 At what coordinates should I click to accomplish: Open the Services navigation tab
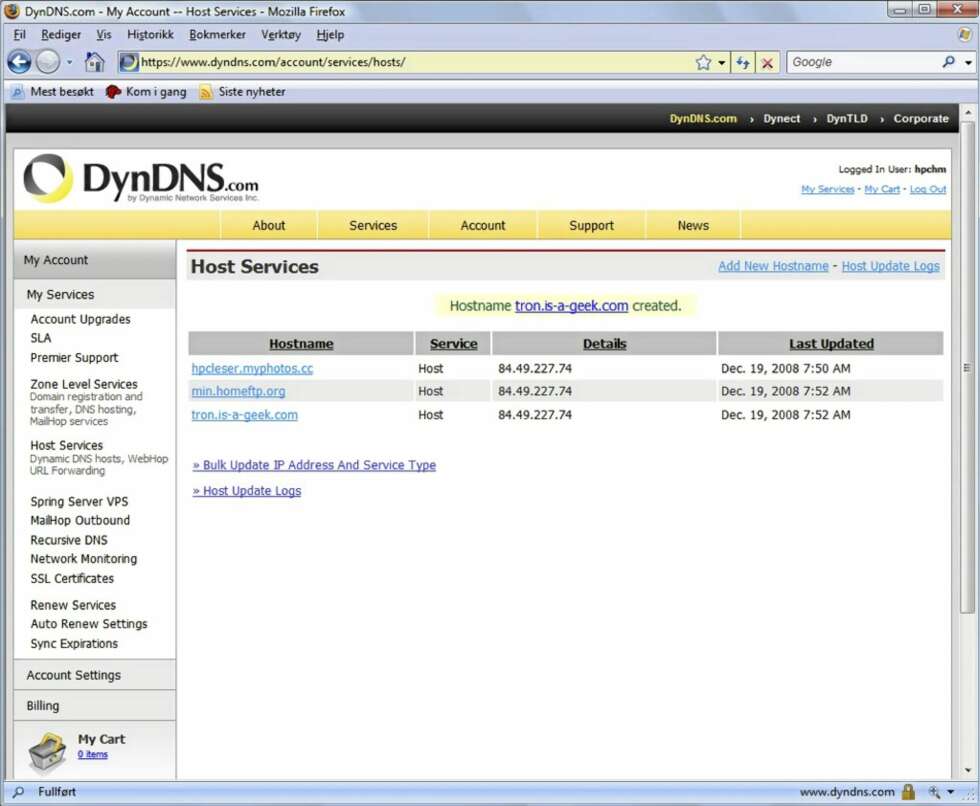click(x=373, y=226)
